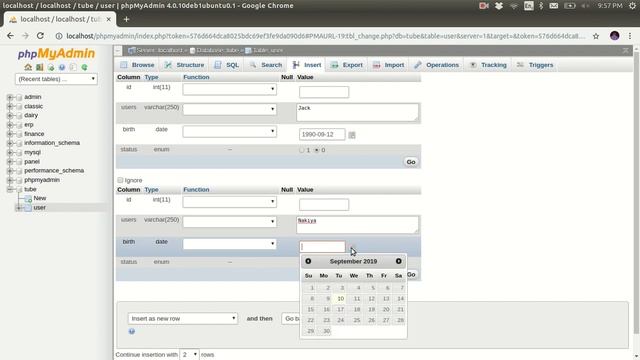Click the birth field showing 1990-09-12
This screenshot has height=360, width=640.
click(322, 134)
